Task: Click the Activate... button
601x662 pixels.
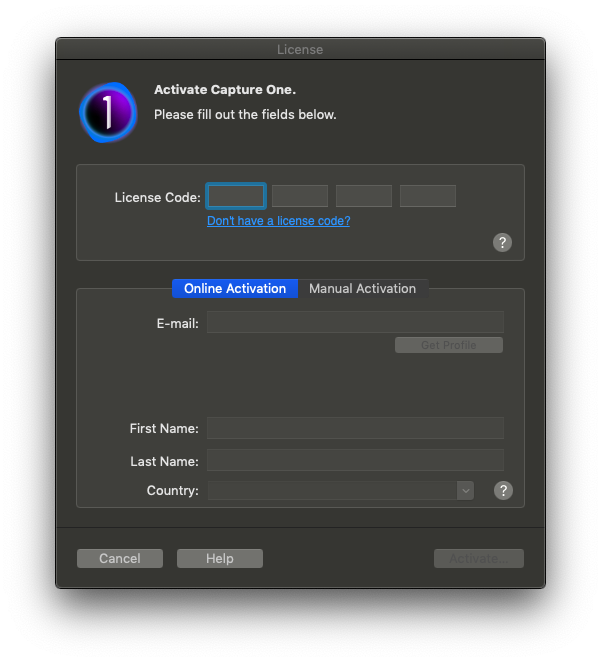Action: click(x=479, y=559)
